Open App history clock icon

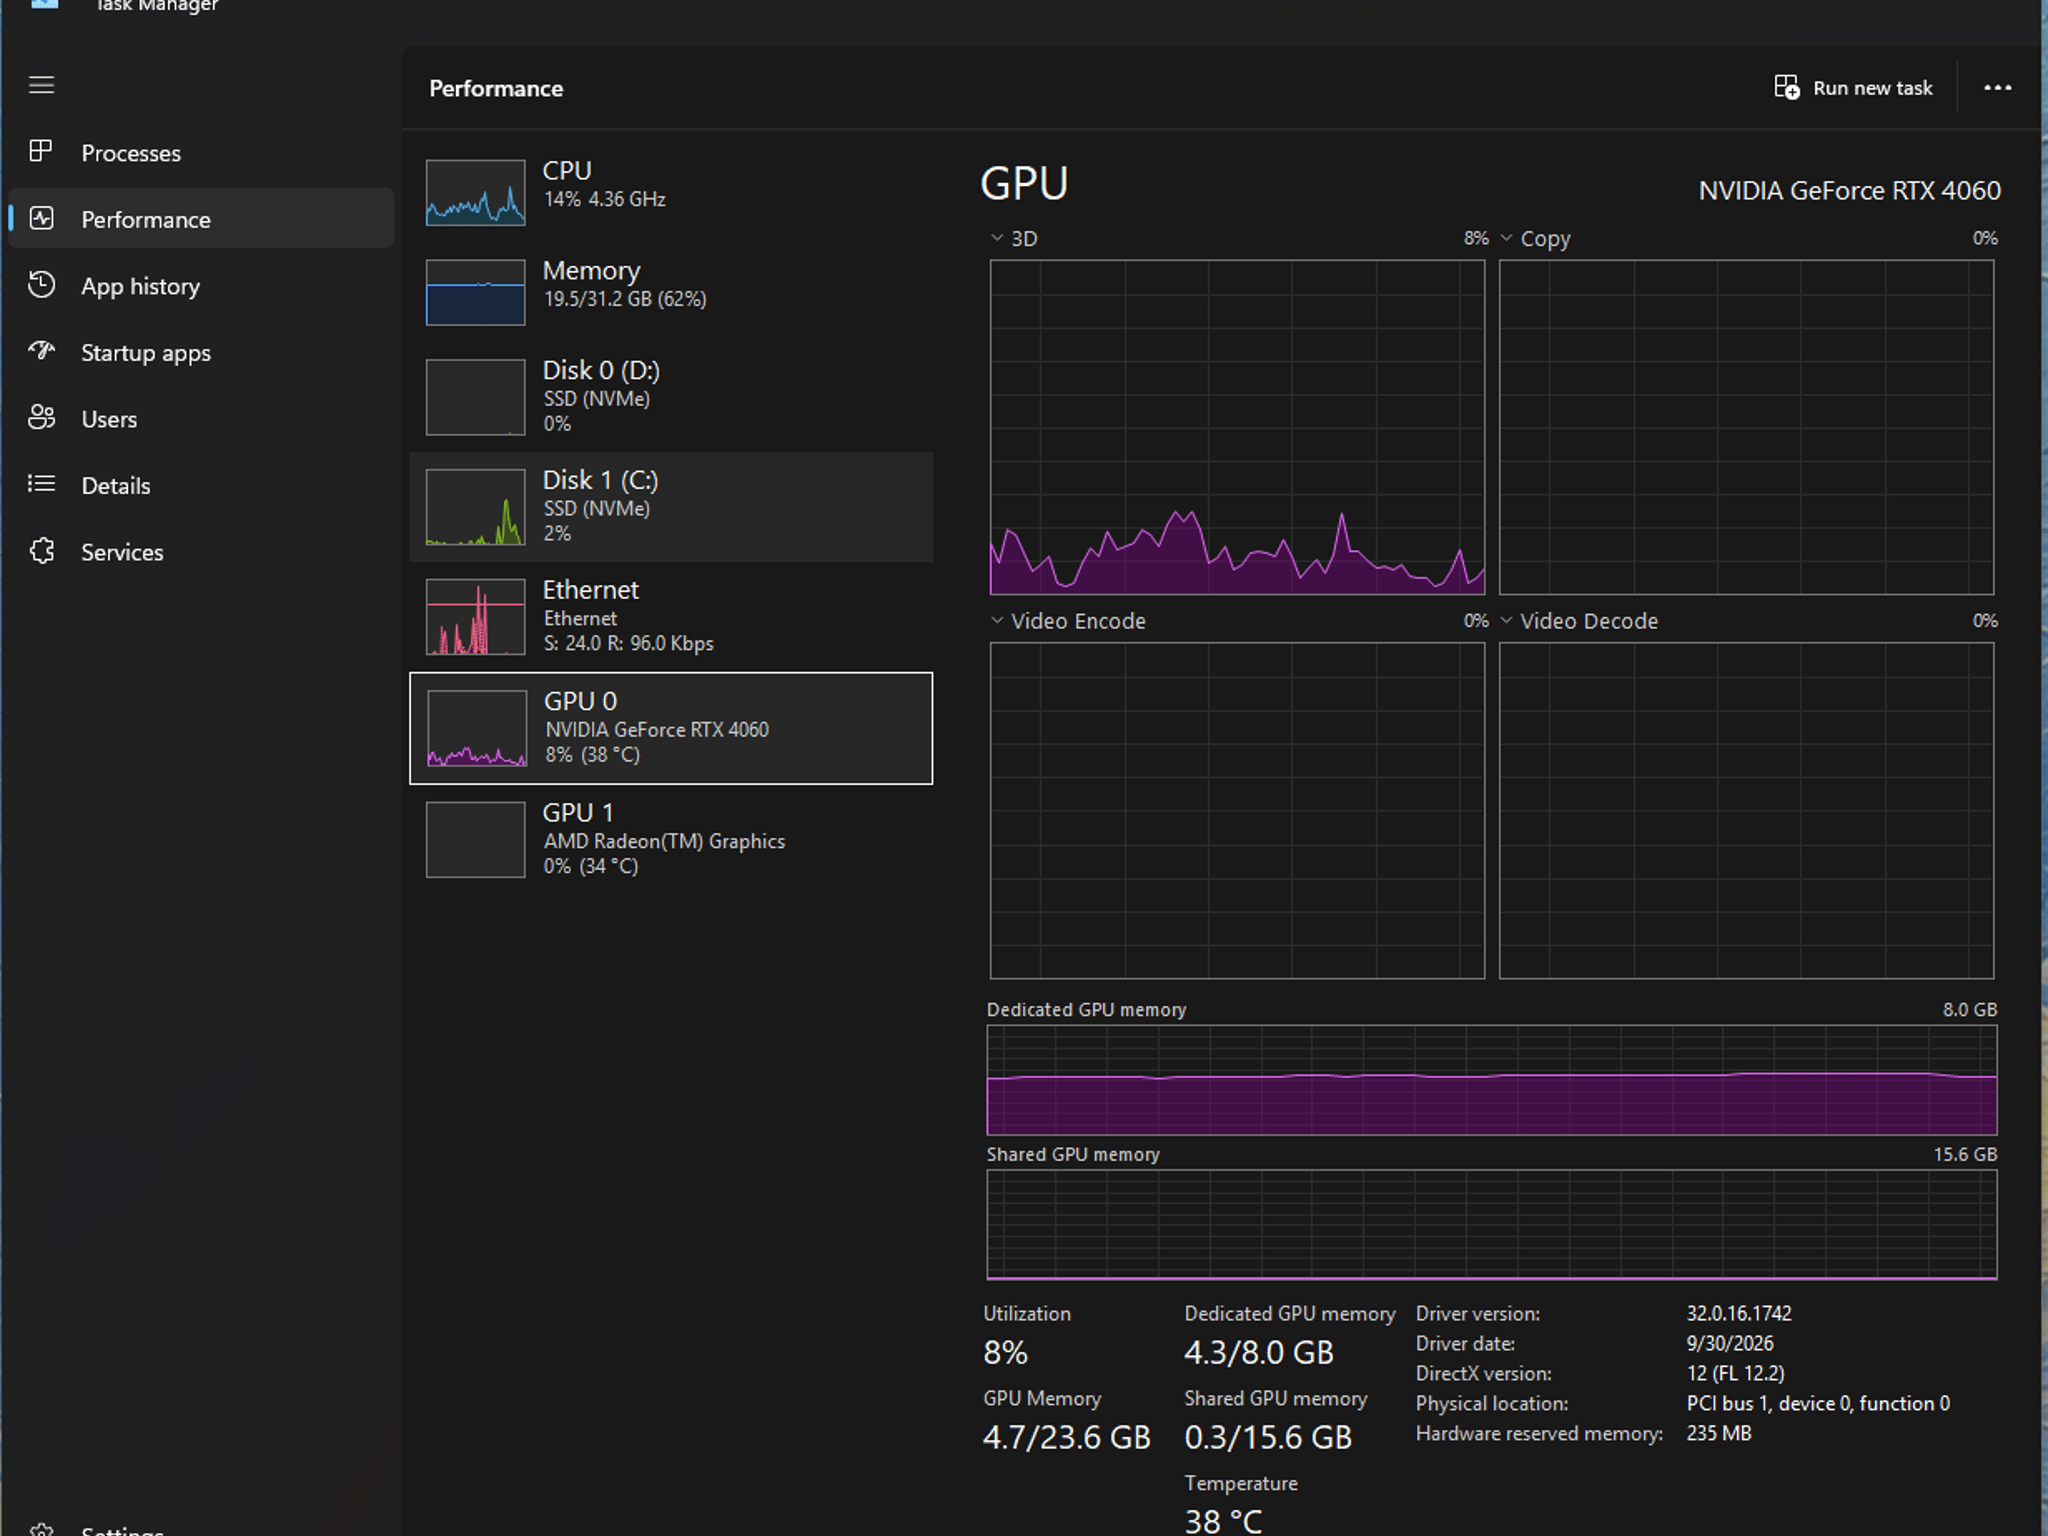pyautogui.click(x=41, y=285)
